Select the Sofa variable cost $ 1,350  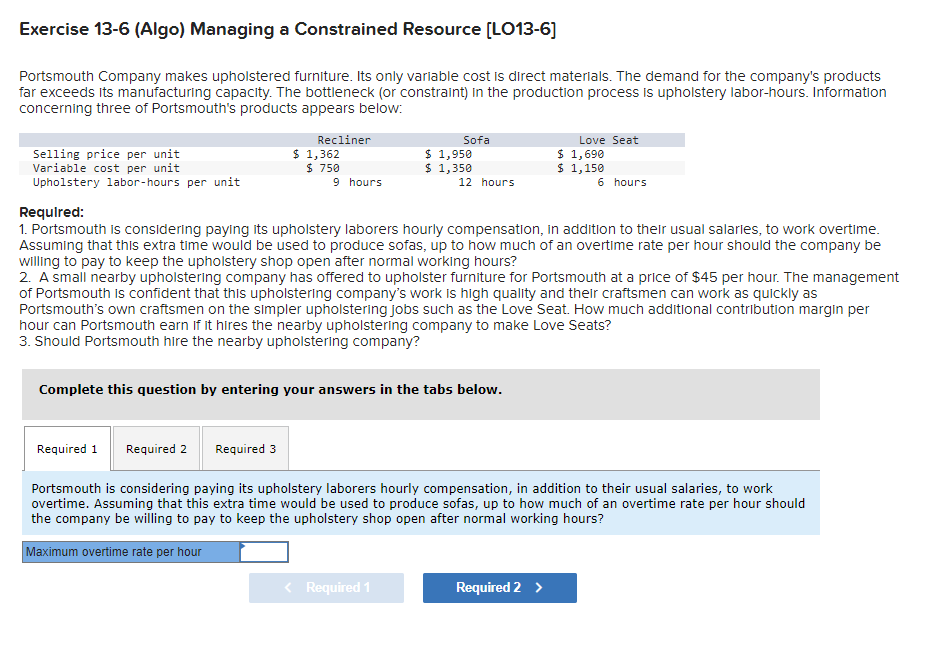pyautogui.click(x=448, y=168)
